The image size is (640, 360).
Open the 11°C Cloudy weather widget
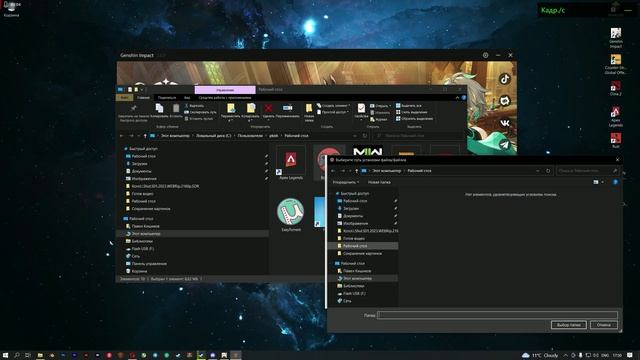540,356
